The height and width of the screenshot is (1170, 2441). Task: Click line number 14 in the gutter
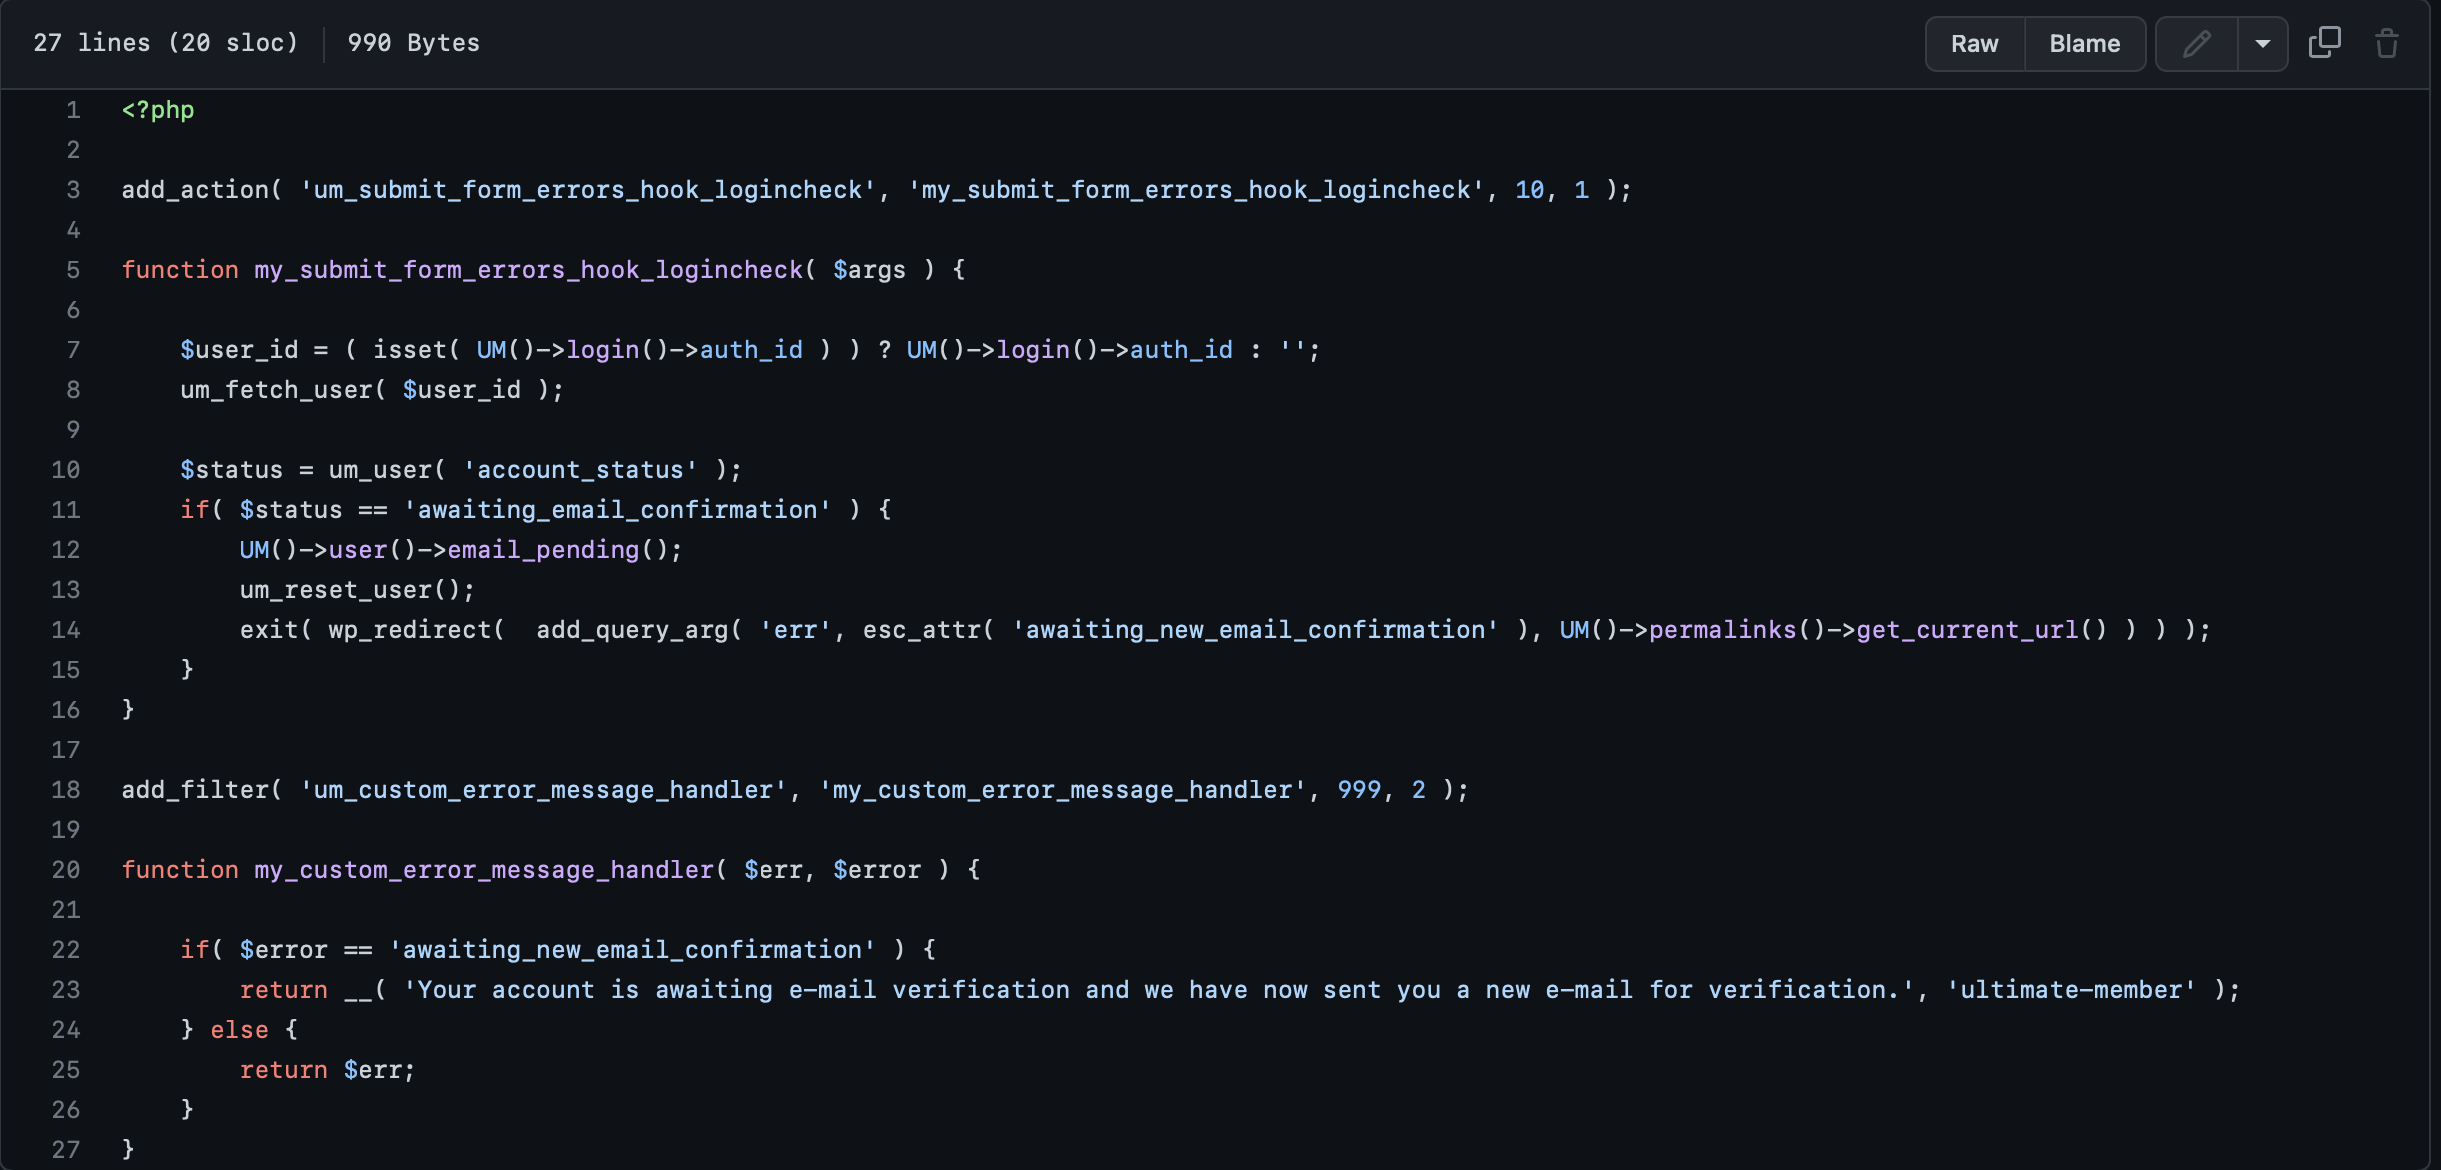tap(66, 630)
